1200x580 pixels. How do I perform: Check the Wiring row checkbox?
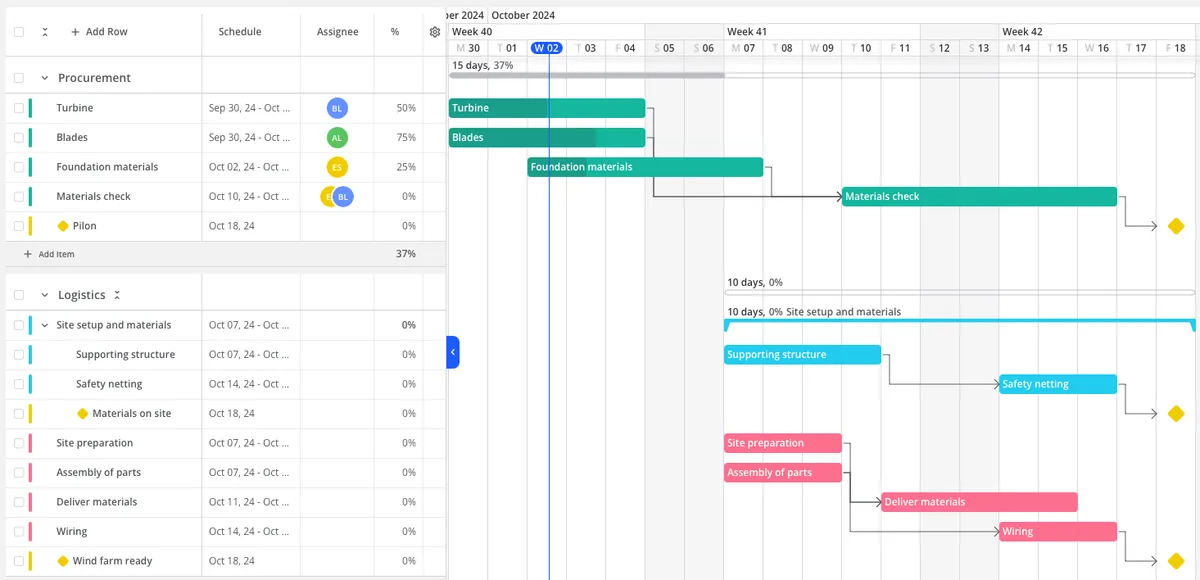[19, 531]
